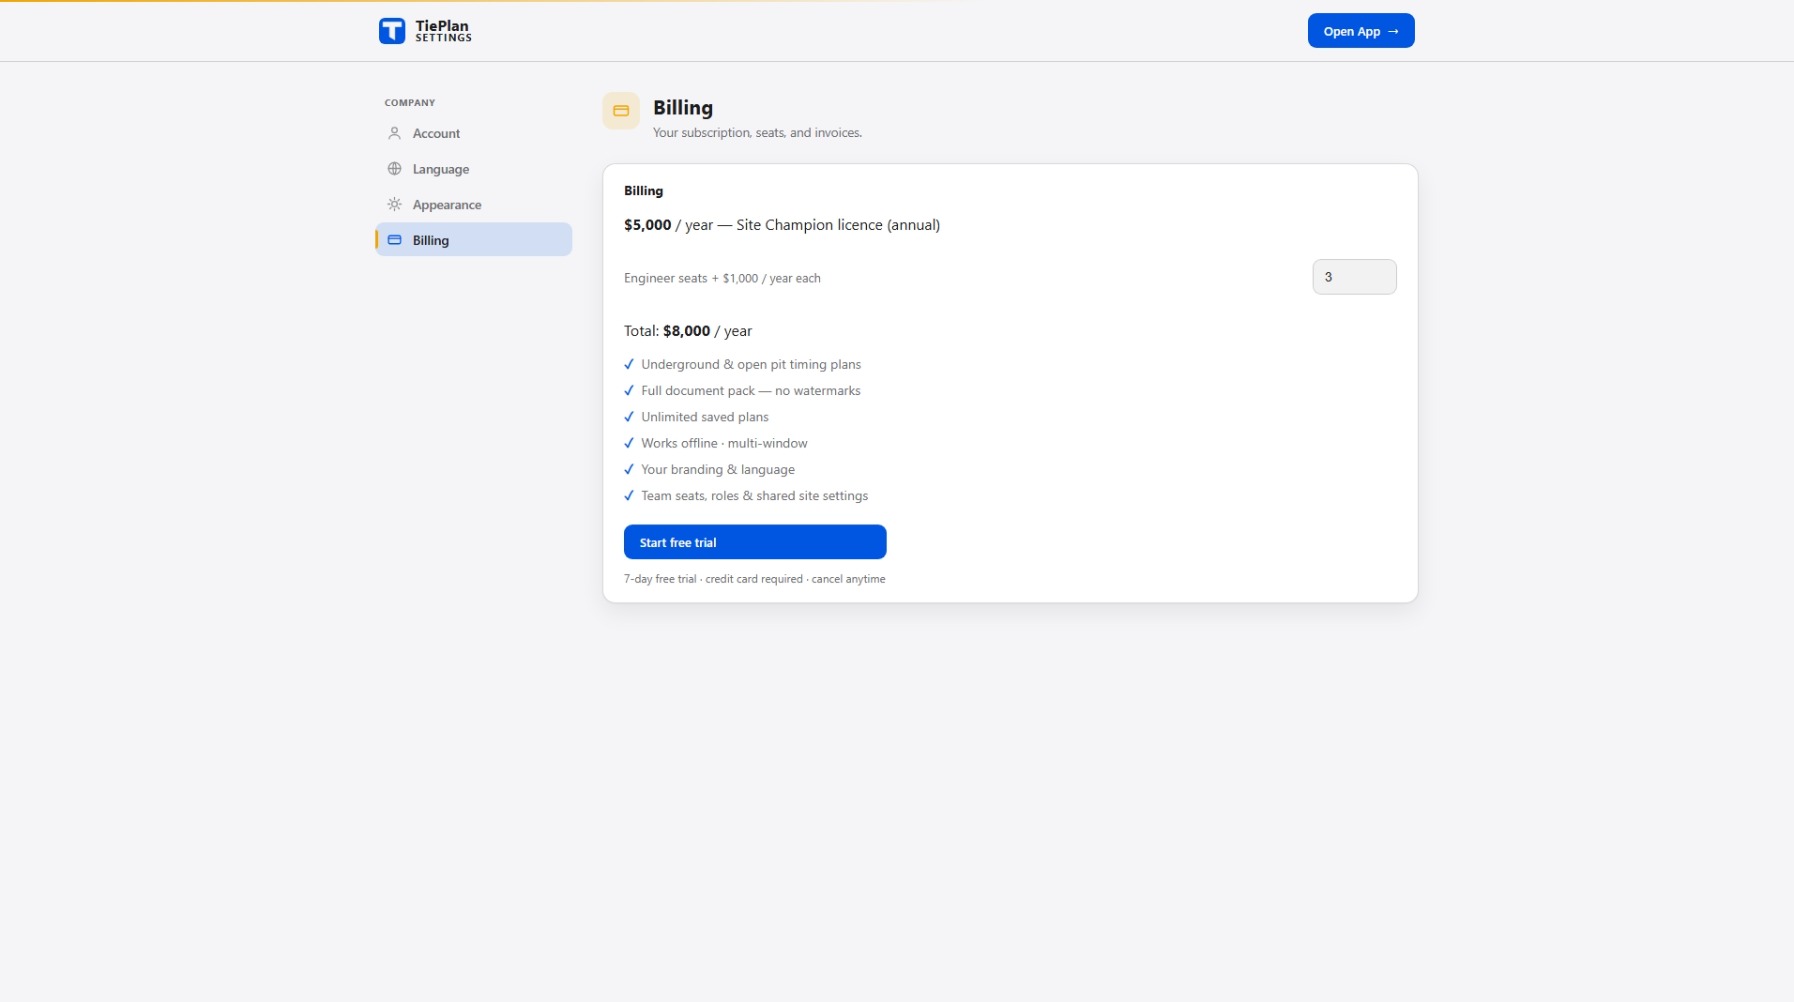1794x1002 pixels.
Task: Click the TiePlan logo icon
Action: pyautogui.click(x=392, y=31)
